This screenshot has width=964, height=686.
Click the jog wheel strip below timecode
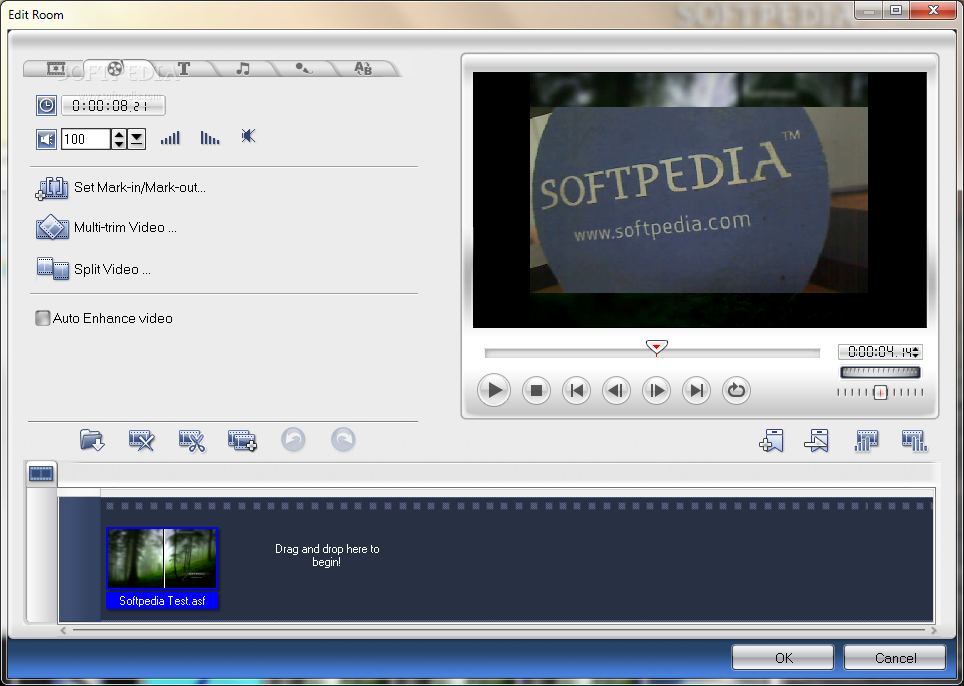point(880,372)
